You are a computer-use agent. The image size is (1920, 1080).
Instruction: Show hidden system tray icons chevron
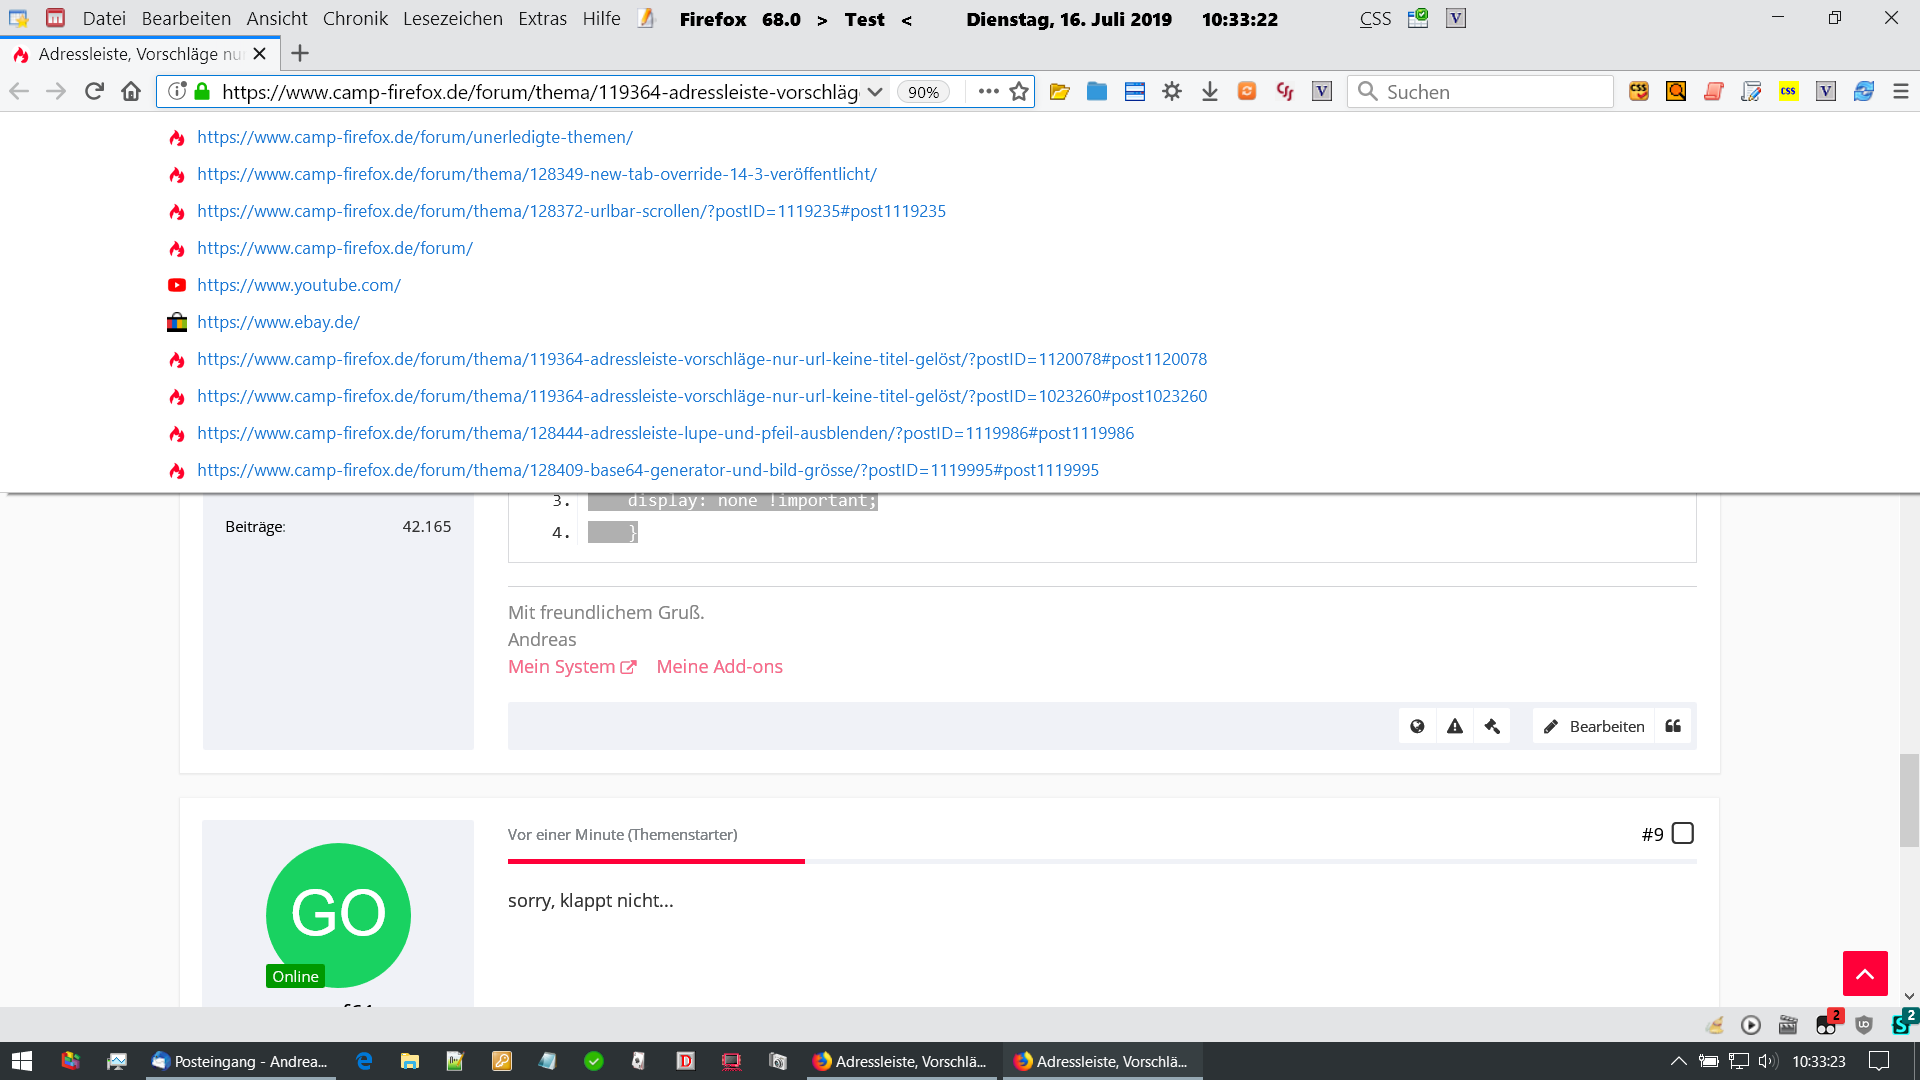[1679, 1061]
